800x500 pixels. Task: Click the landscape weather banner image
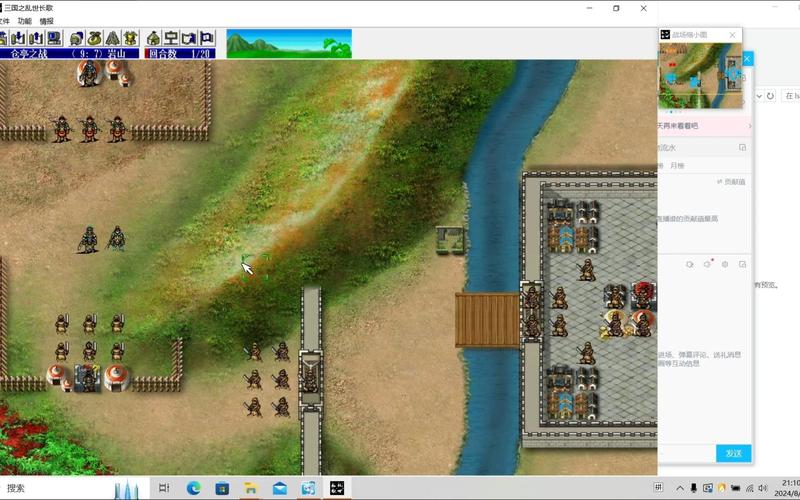point(289,43)
